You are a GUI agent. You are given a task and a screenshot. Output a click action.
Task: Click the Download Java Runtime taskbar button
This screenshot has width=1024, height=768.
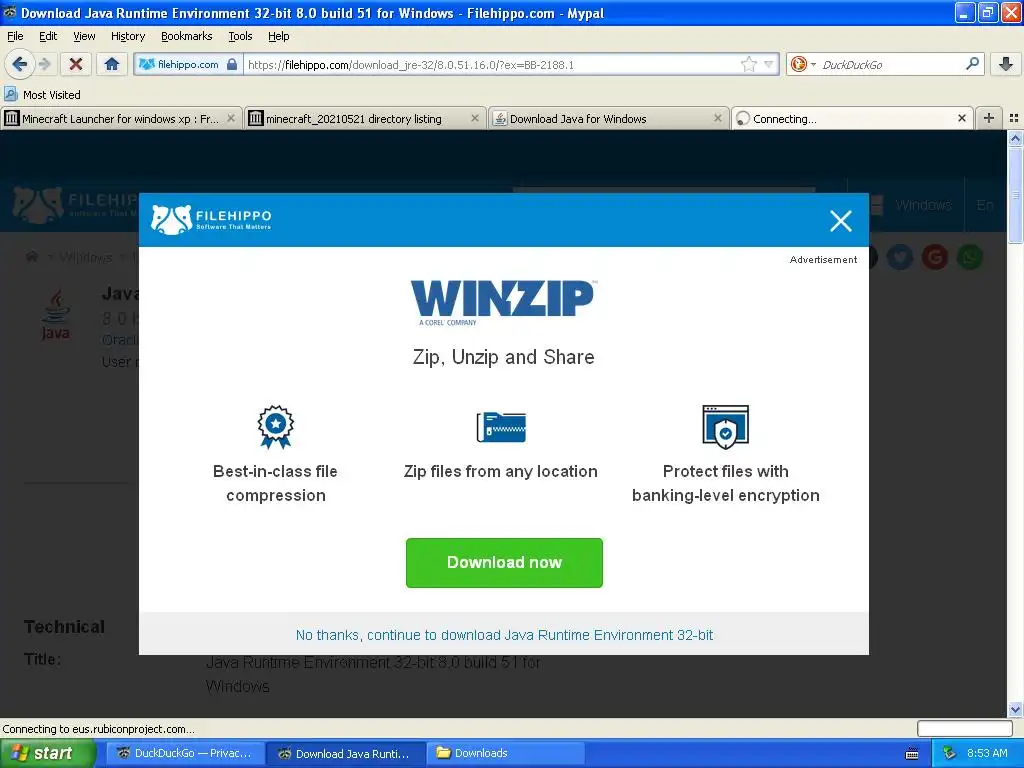345,753
